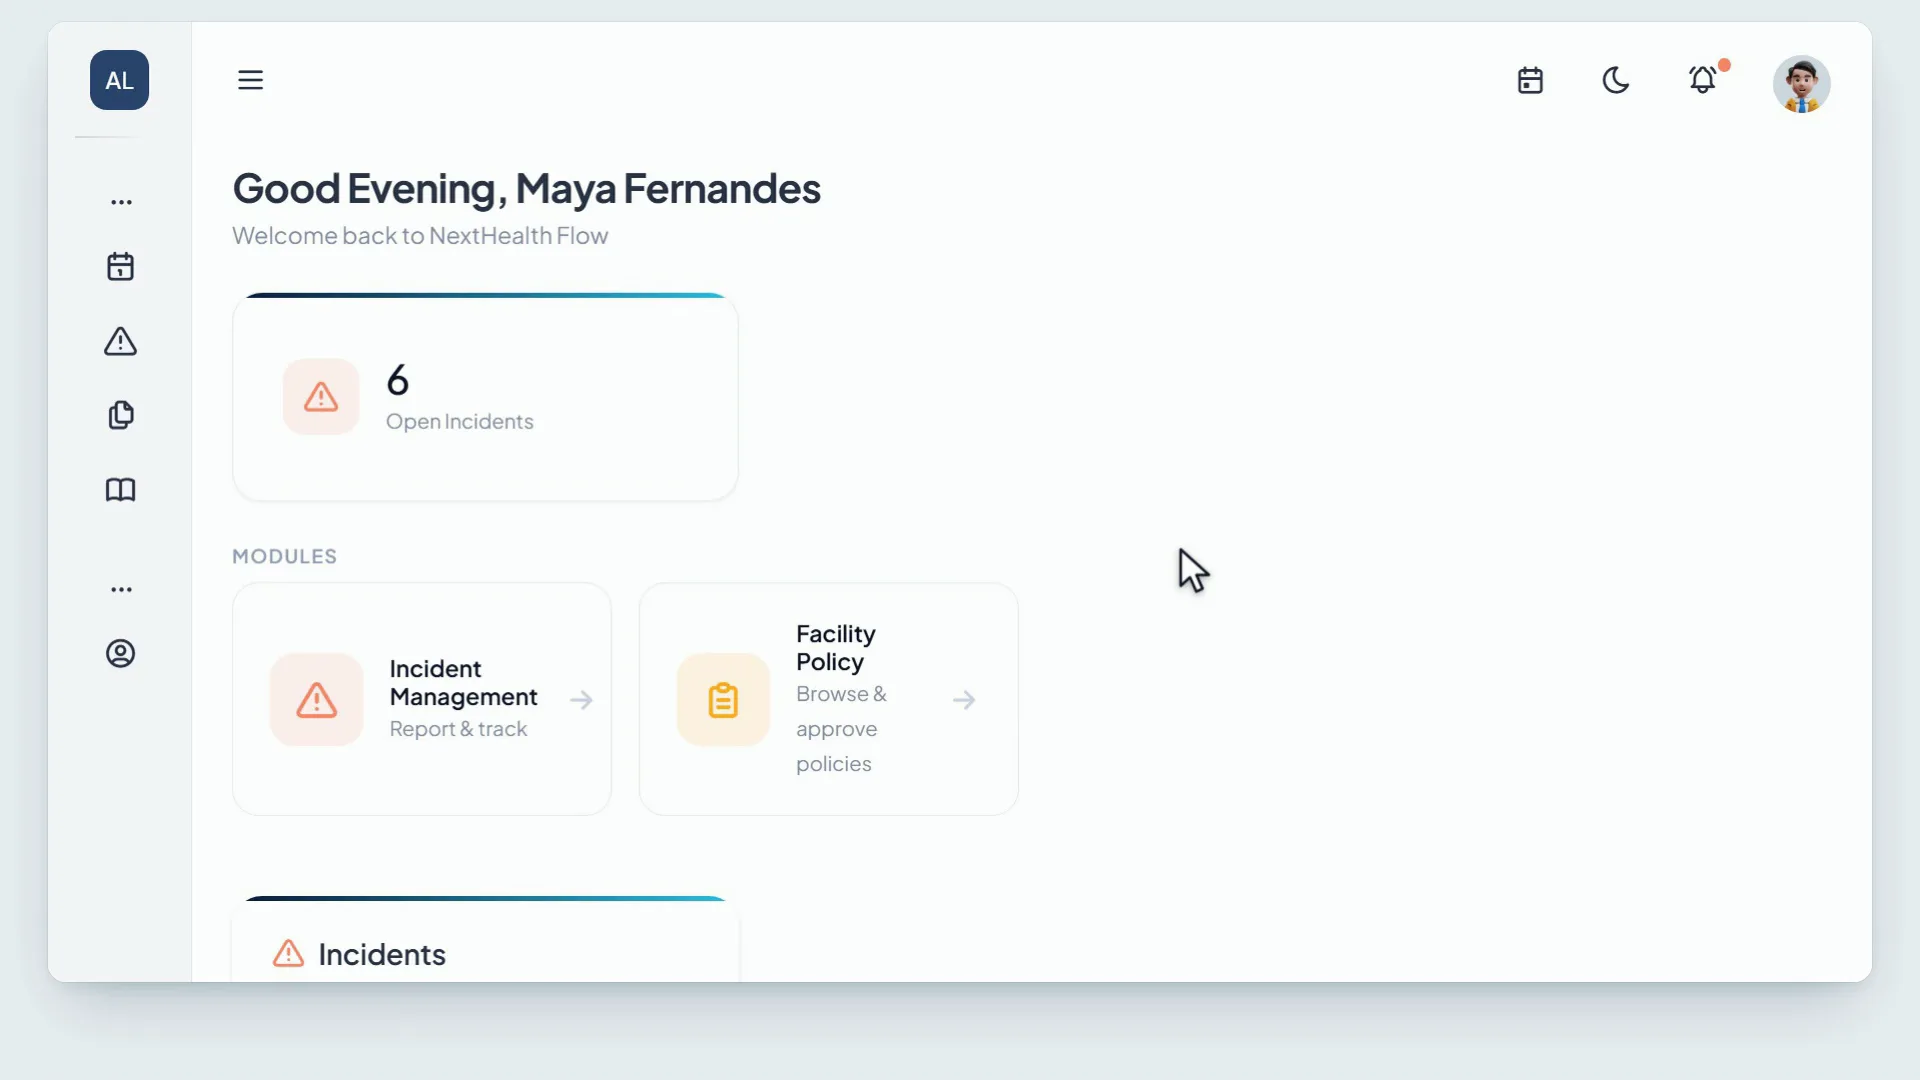Click the MODULES section label
1920x1080 pixels.
[284, 556]
